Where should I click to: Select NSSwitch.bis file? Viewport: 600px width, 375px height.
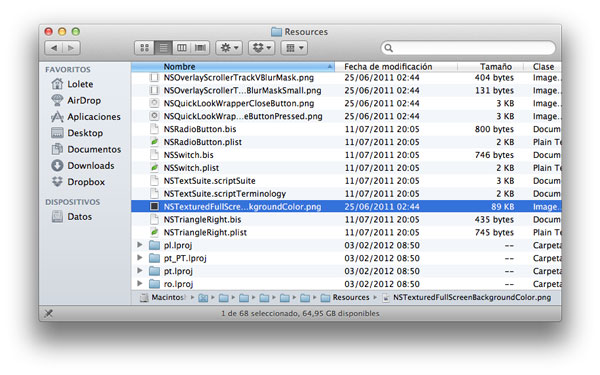point(188,155)
